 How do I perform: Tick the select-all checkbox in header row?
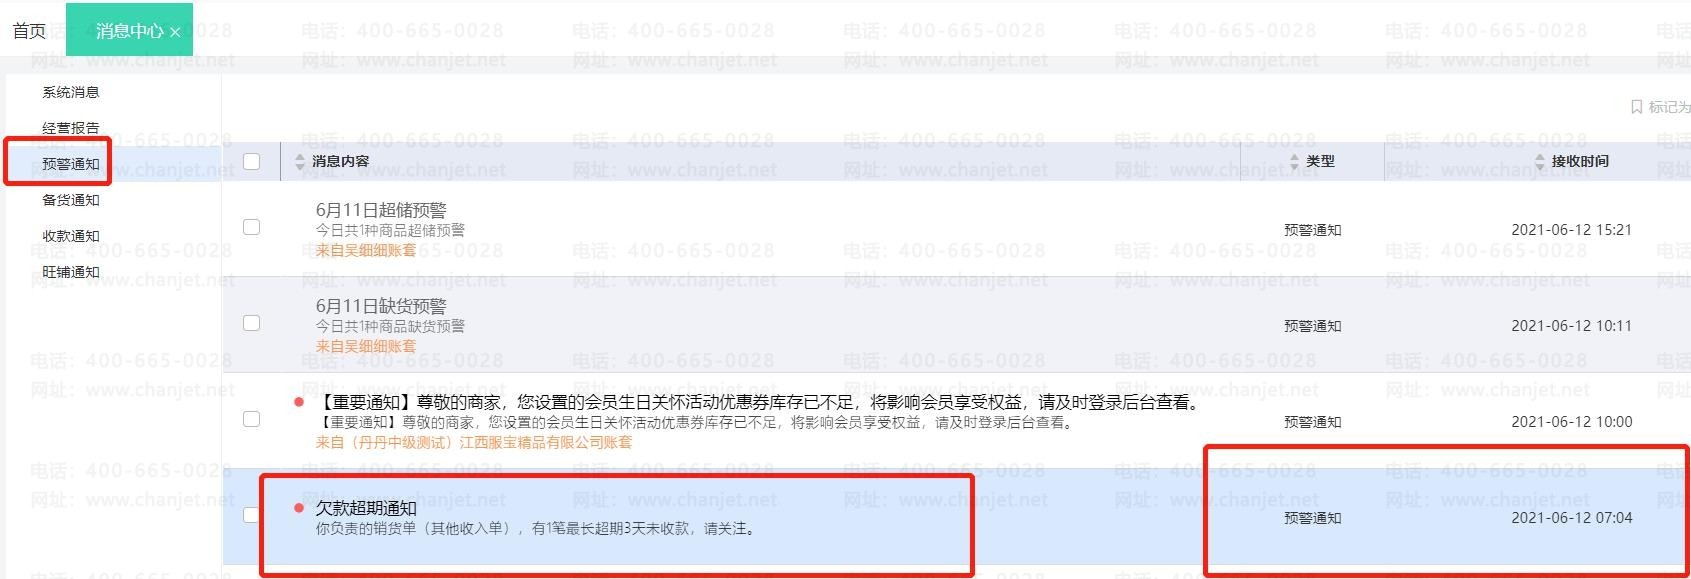(251, 161)
